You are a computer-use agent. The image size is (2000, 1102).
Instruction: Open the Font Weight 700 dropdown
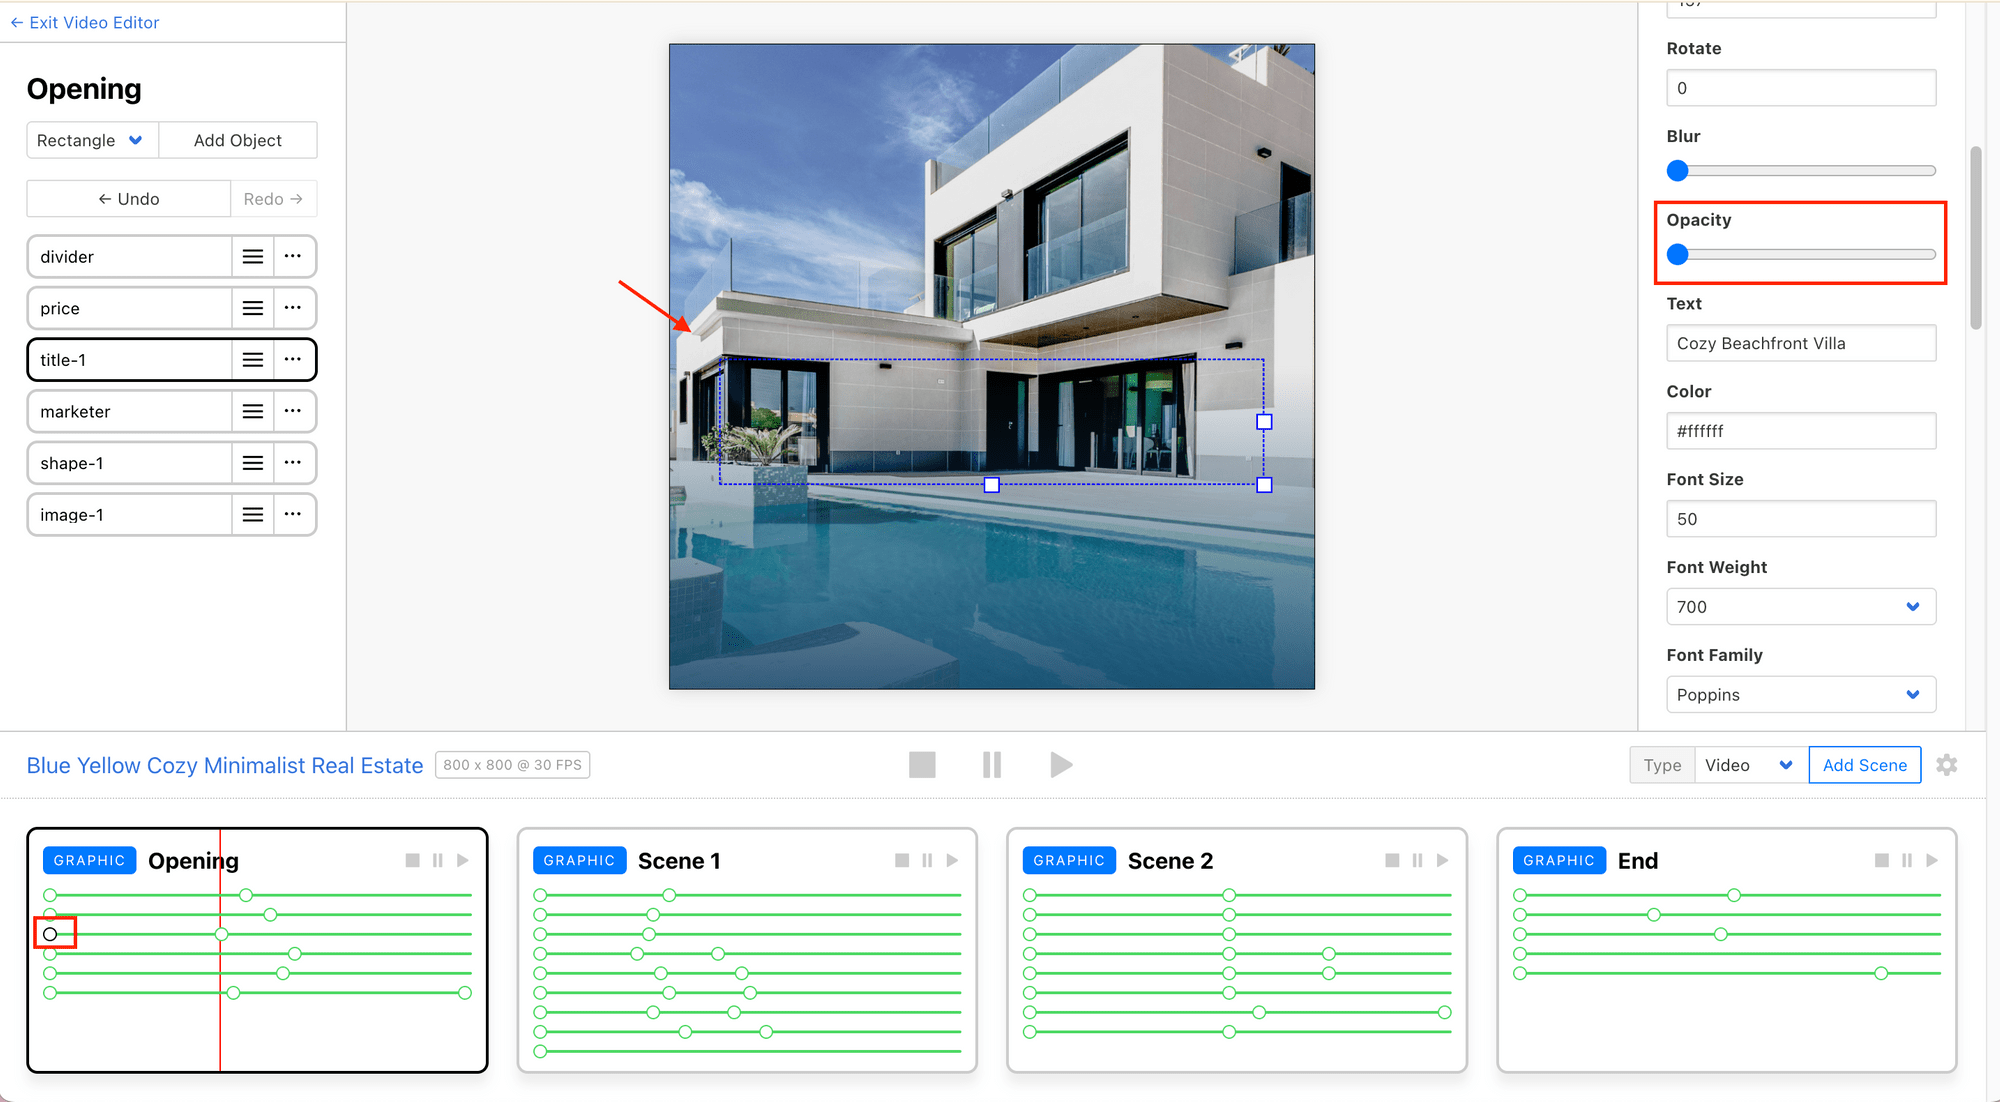coord(1800,607)
